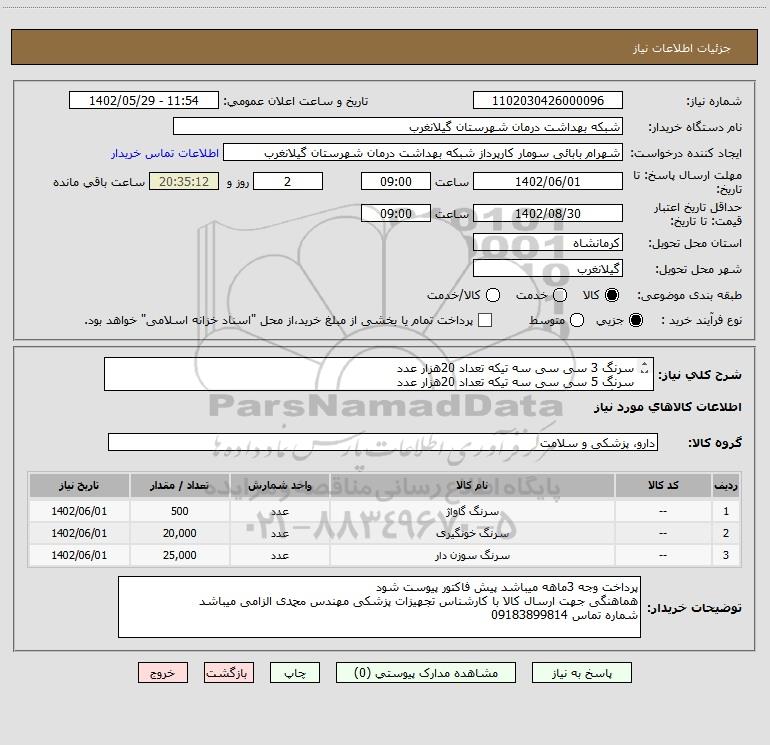Click the unit cell عدد in سرنگ خونگیری row
Viewport: 770px width, 745px height.
(x=280, y=533)
